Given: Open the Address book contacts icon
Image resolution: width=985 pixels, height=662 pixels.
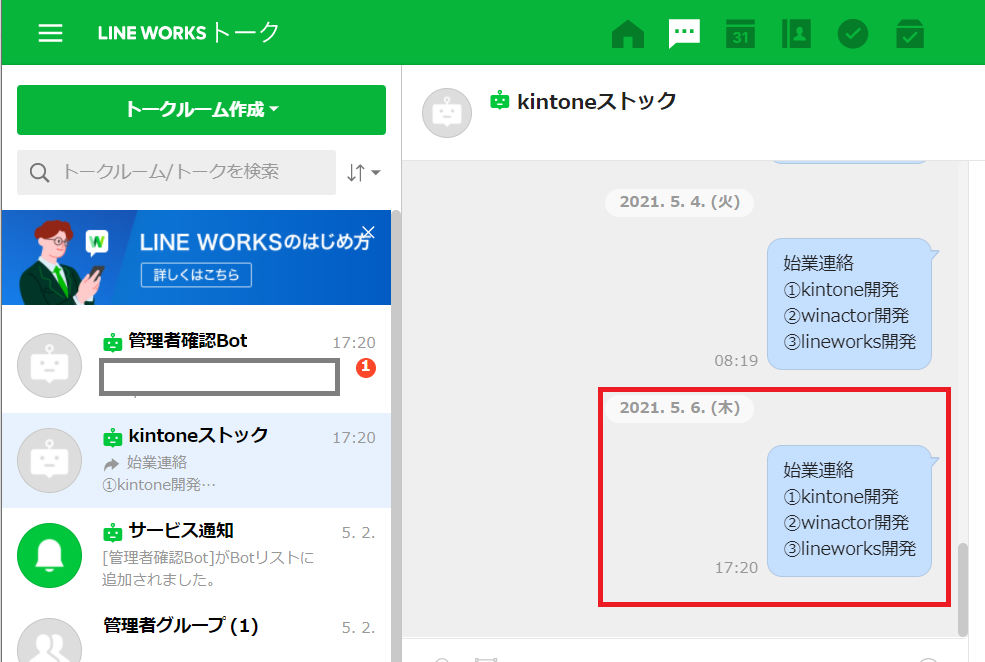Looking at the screenshot, I should (796, 33).
